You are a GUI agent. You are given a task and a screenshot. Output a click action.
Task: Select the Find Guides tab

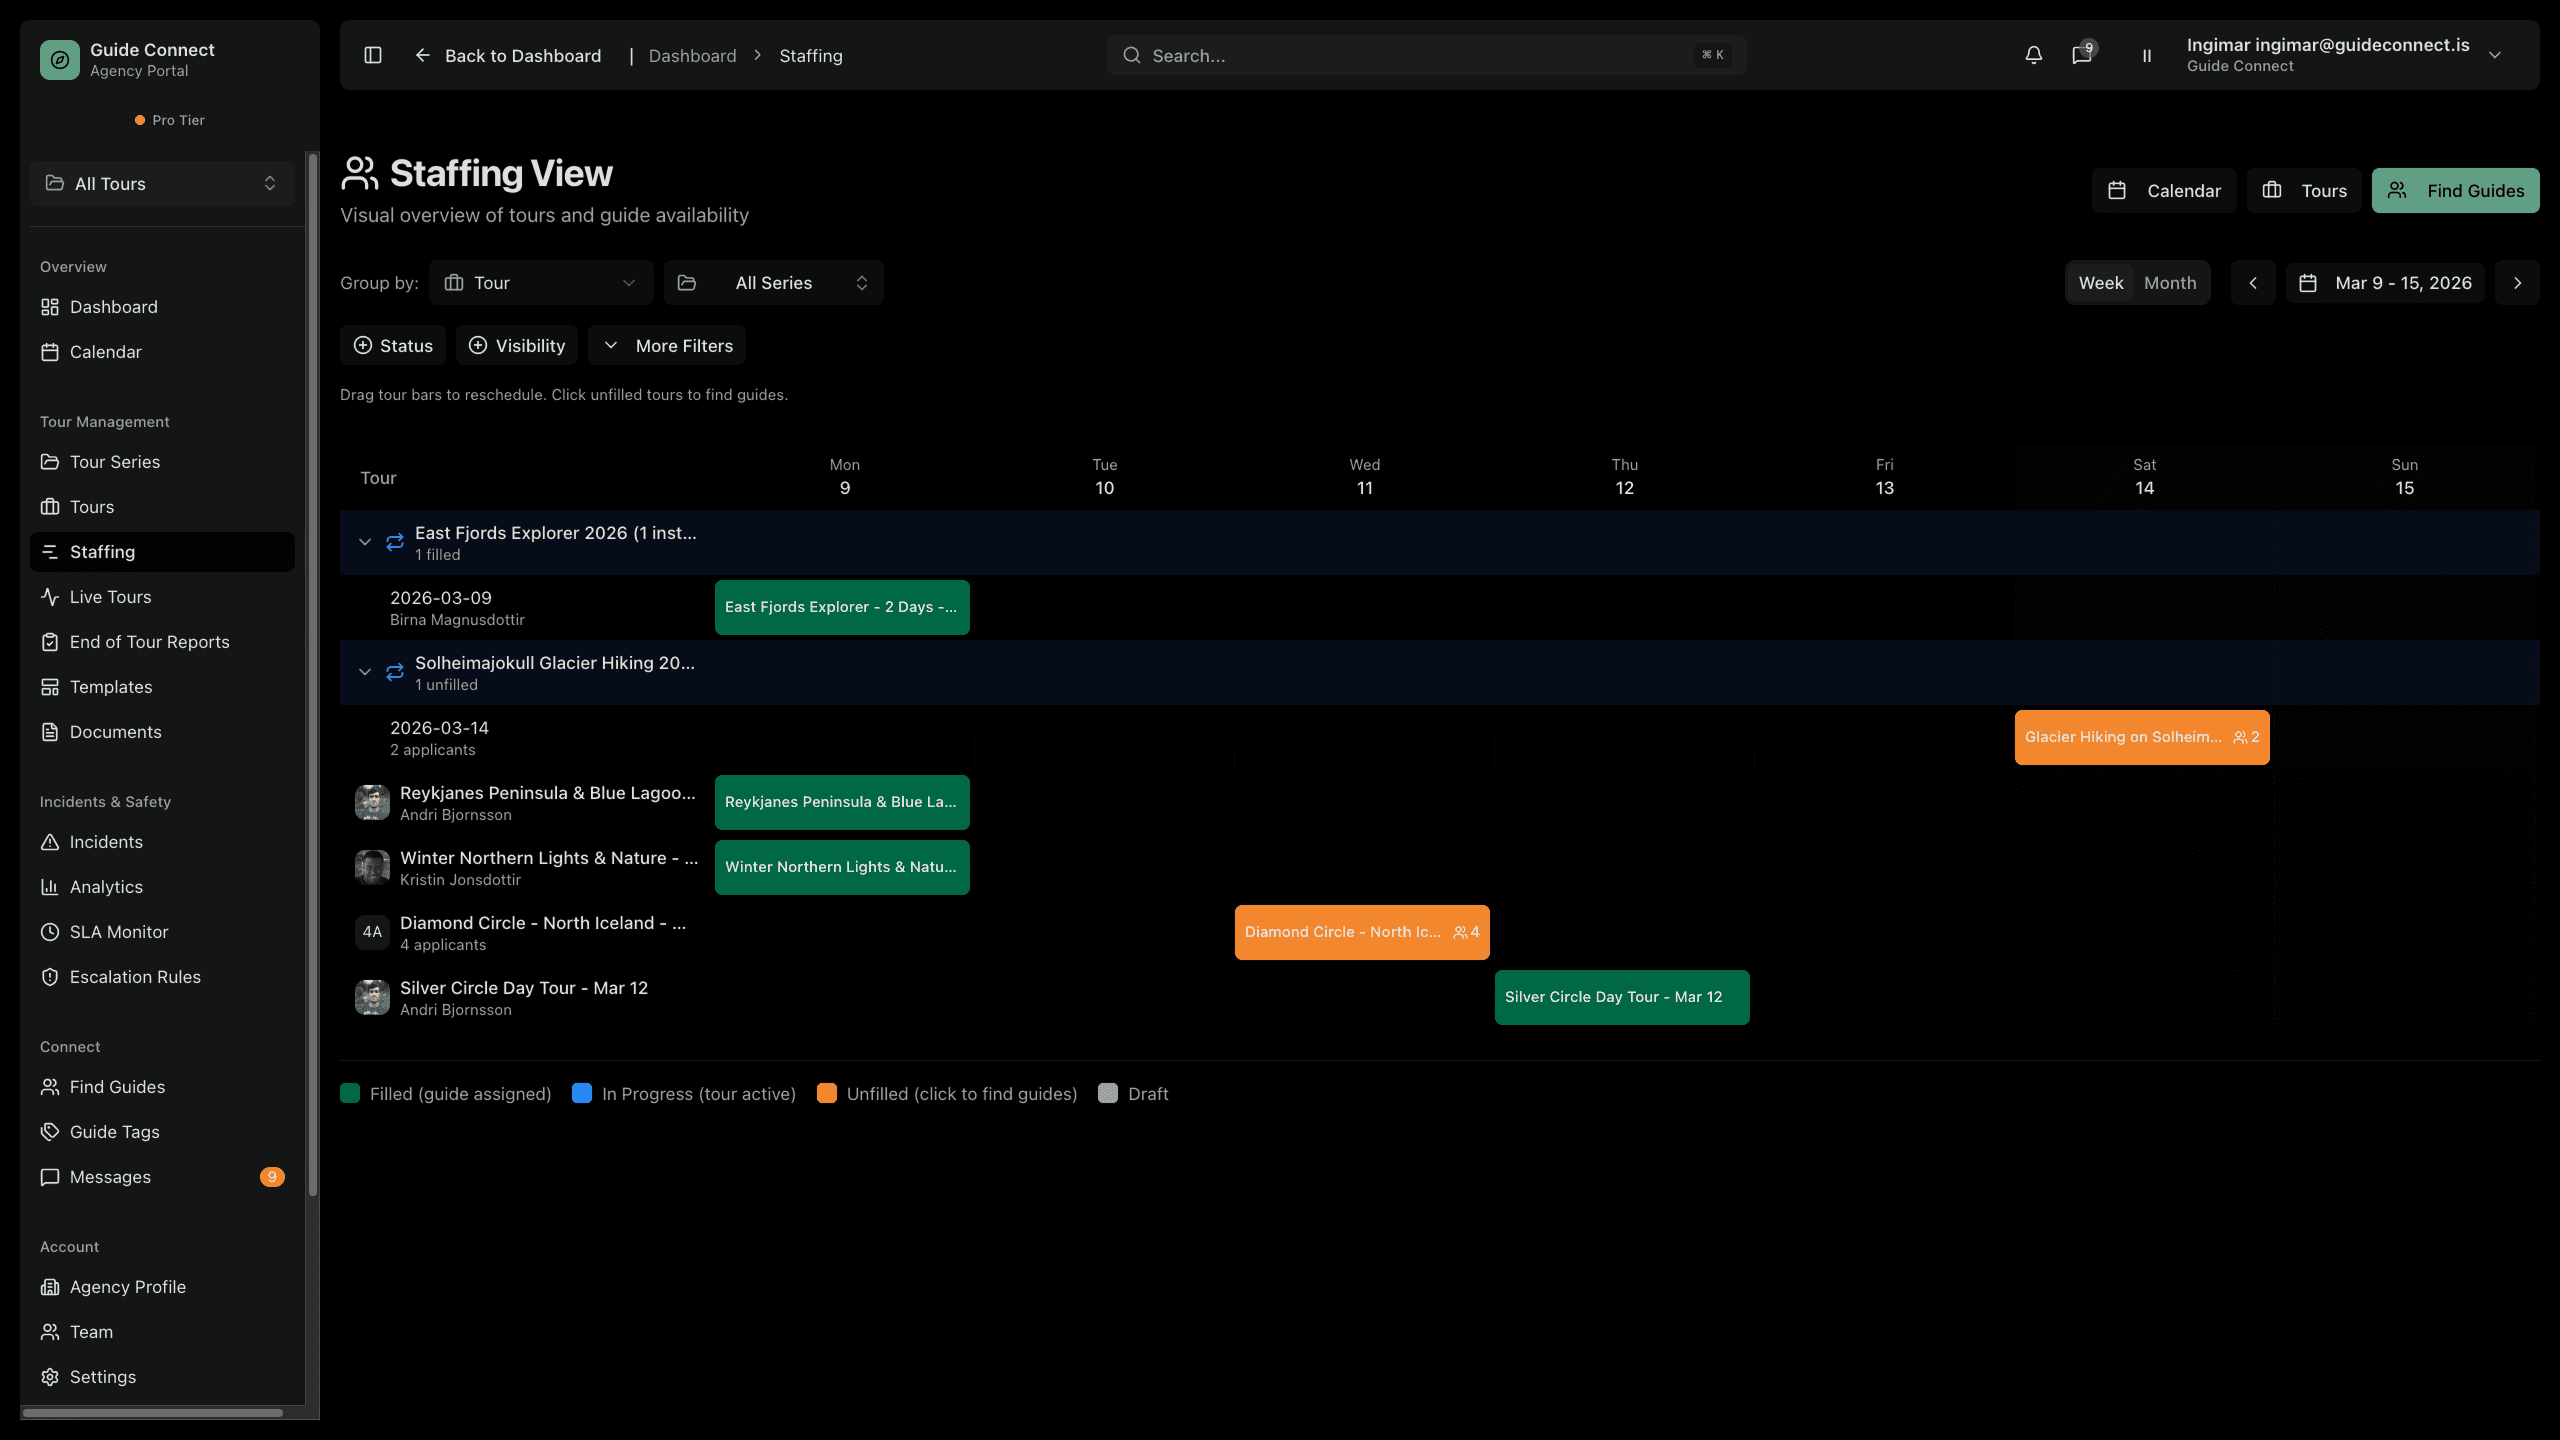click(2455, 190)
